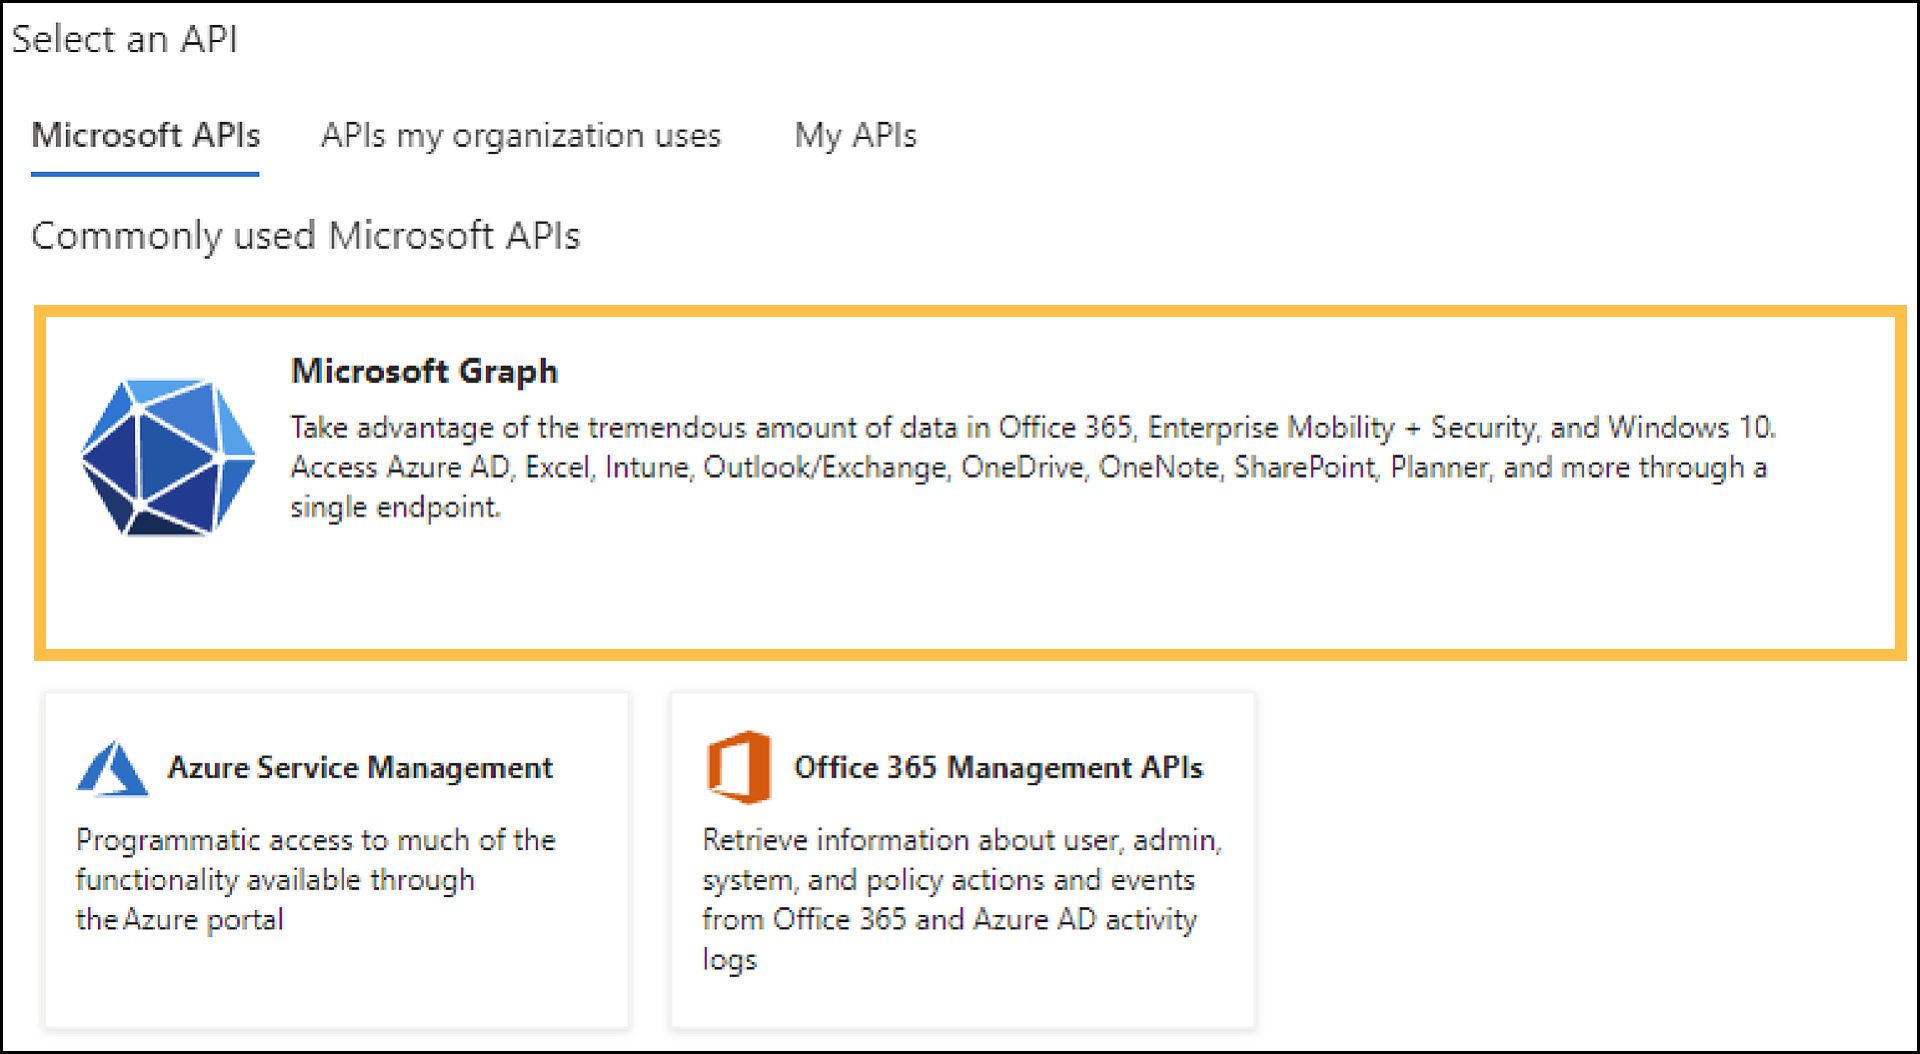Click the Azure Service Management title text
1920x1054 pixels.
(361, 768)
